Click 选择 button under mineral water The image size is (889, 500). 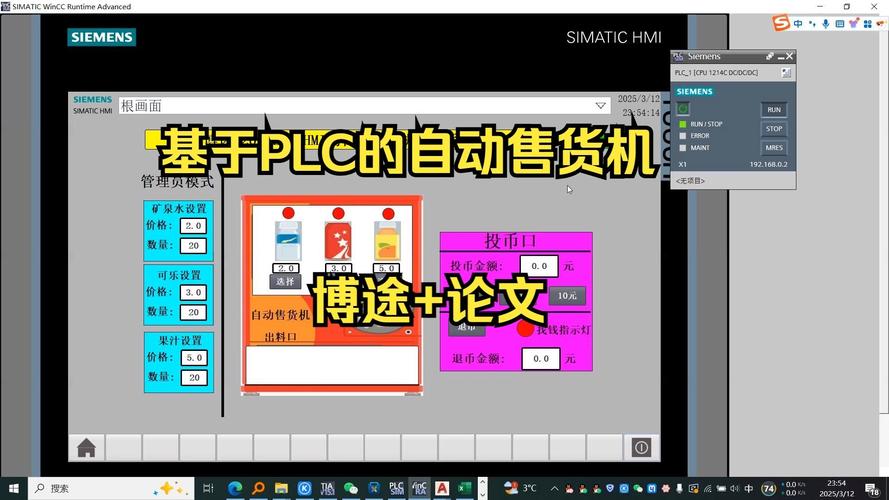coord(285,281)
